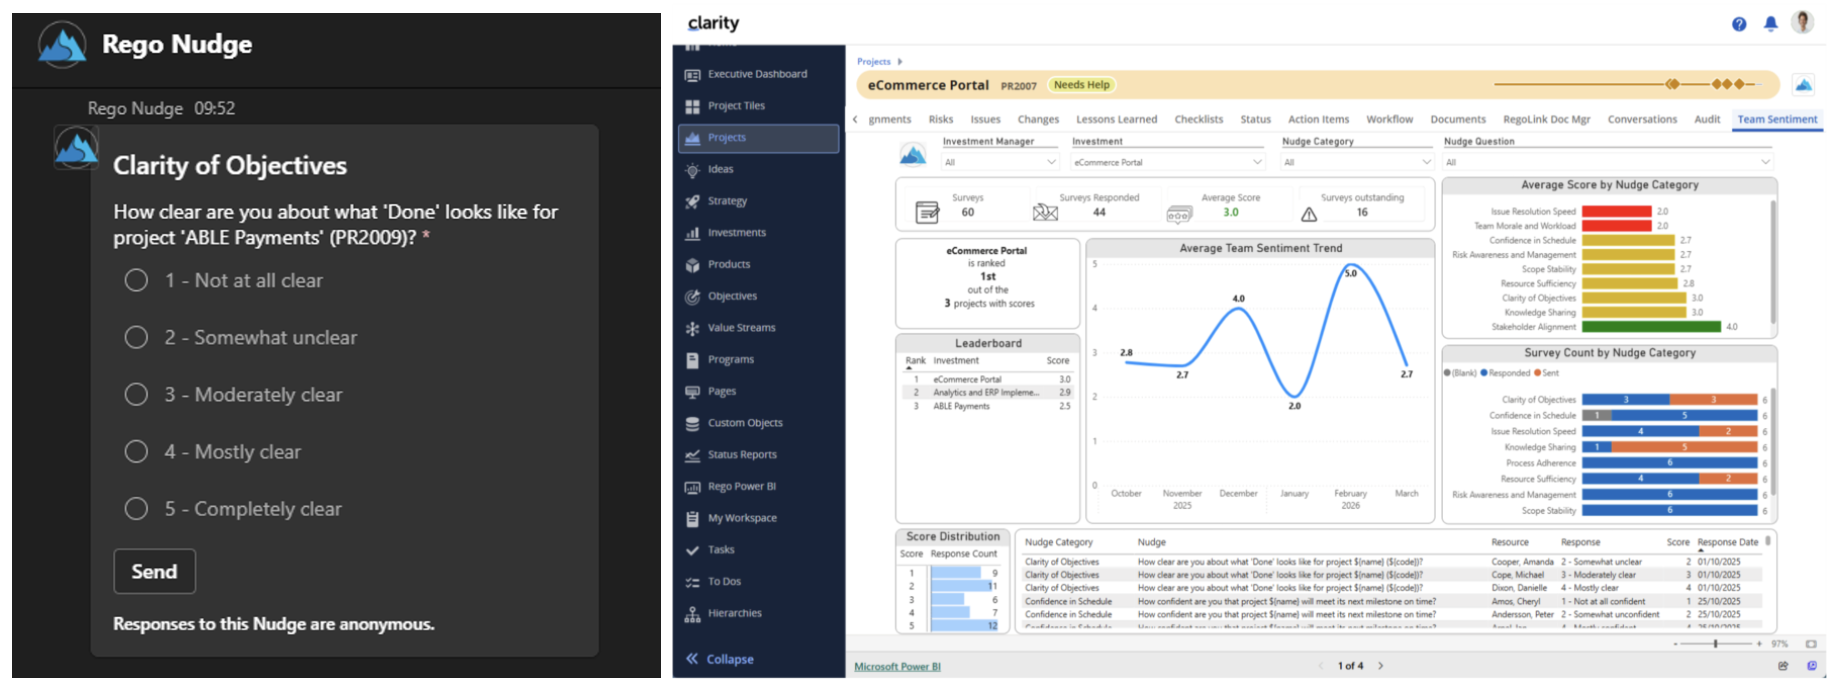Viewport: 1844px width, 692px height.
Task: Open the help question mark icon
Action: click(x=1739, y=24)
